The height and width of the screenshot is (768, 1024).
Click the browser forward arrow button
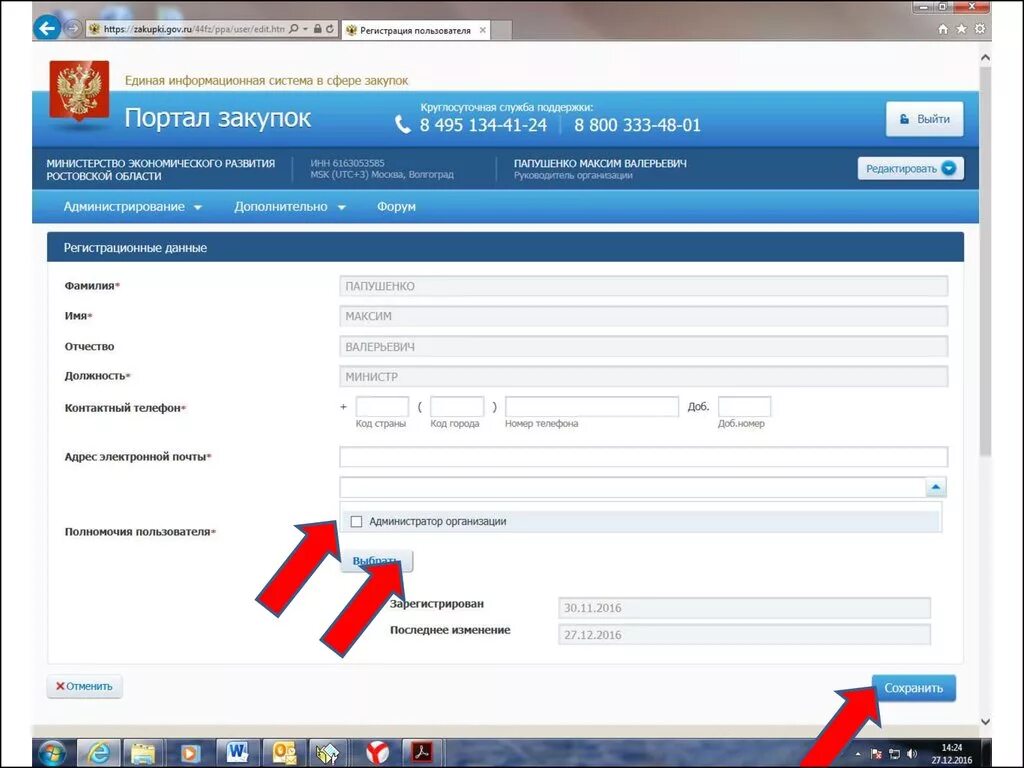click(x=72, y=29)
